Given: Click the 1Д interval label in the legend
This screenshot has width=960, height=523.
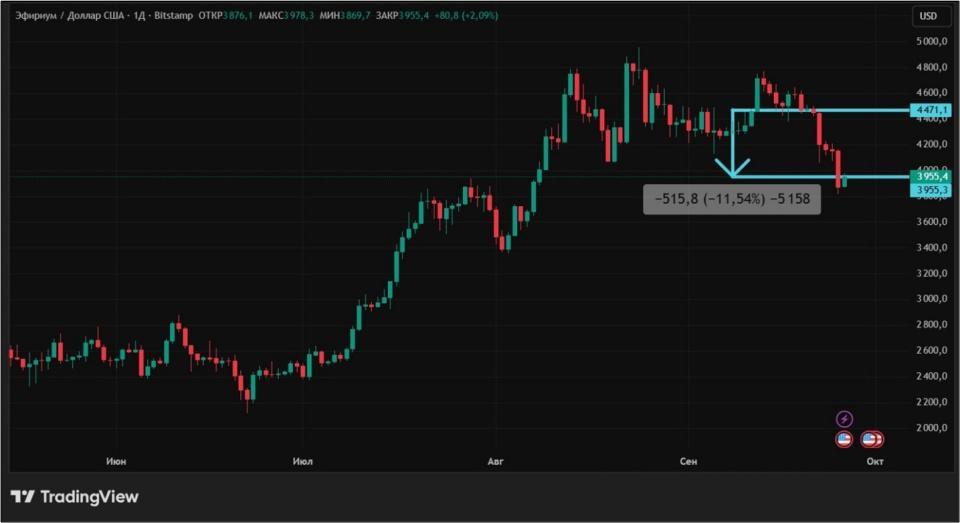Looking at the screenshot, I should (139, 15).
